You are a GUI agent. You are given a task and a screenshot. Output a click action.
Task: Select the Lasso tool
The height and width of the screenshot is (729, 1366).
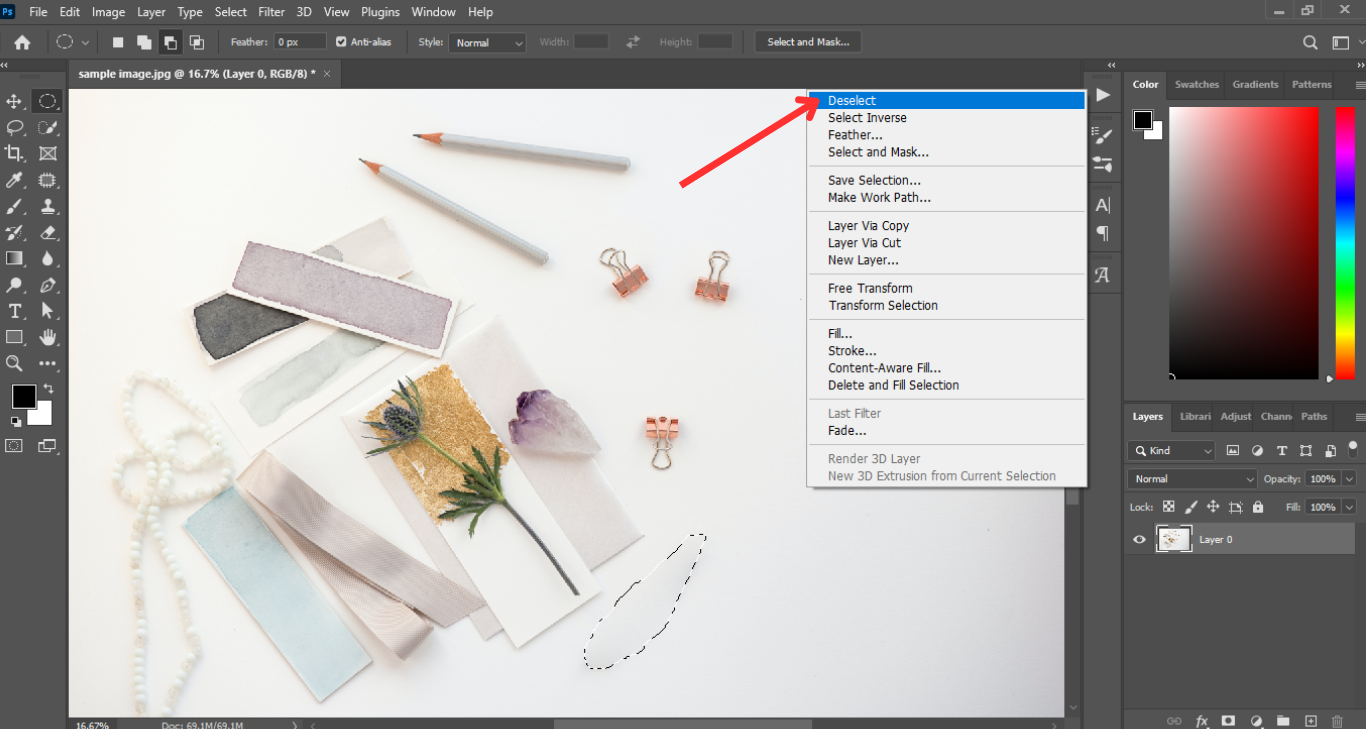pos(15,127)
